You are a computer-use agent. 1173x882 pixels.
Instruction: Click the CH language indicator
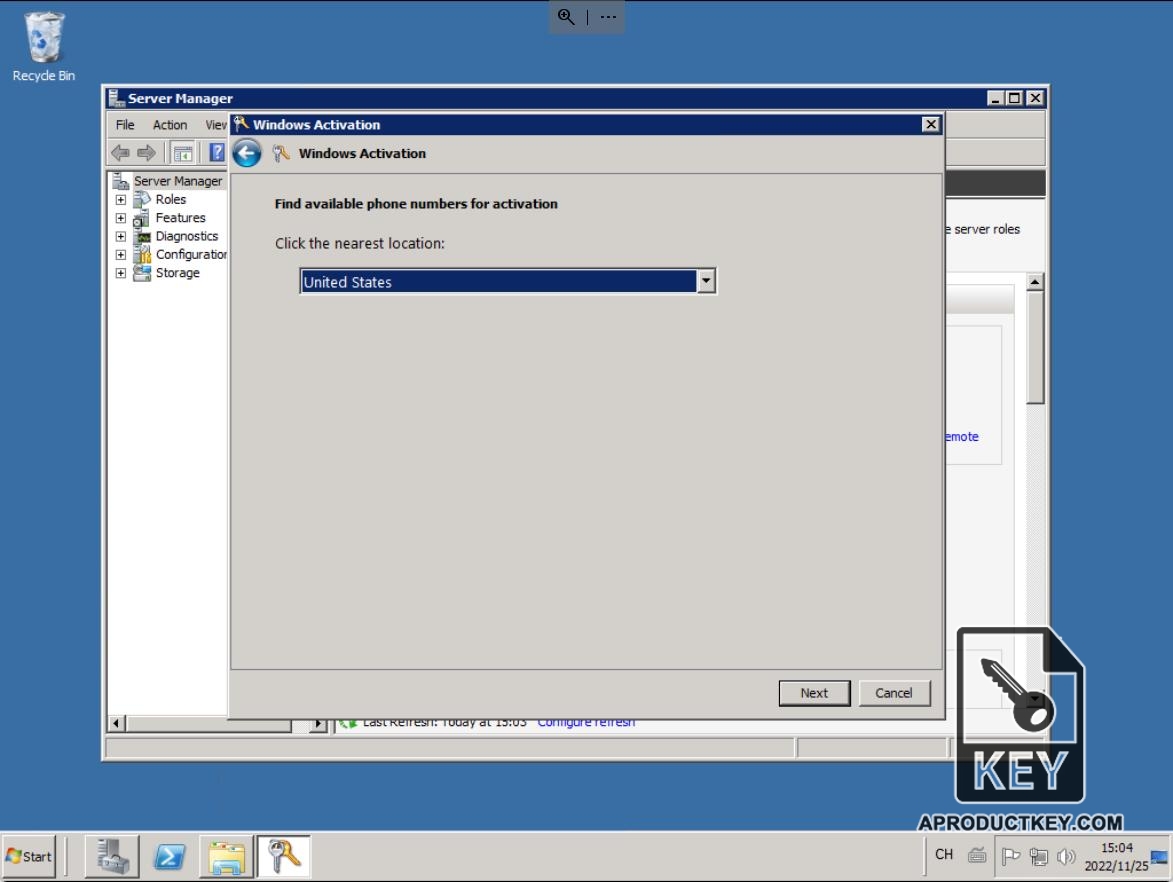tap(944, 854)
